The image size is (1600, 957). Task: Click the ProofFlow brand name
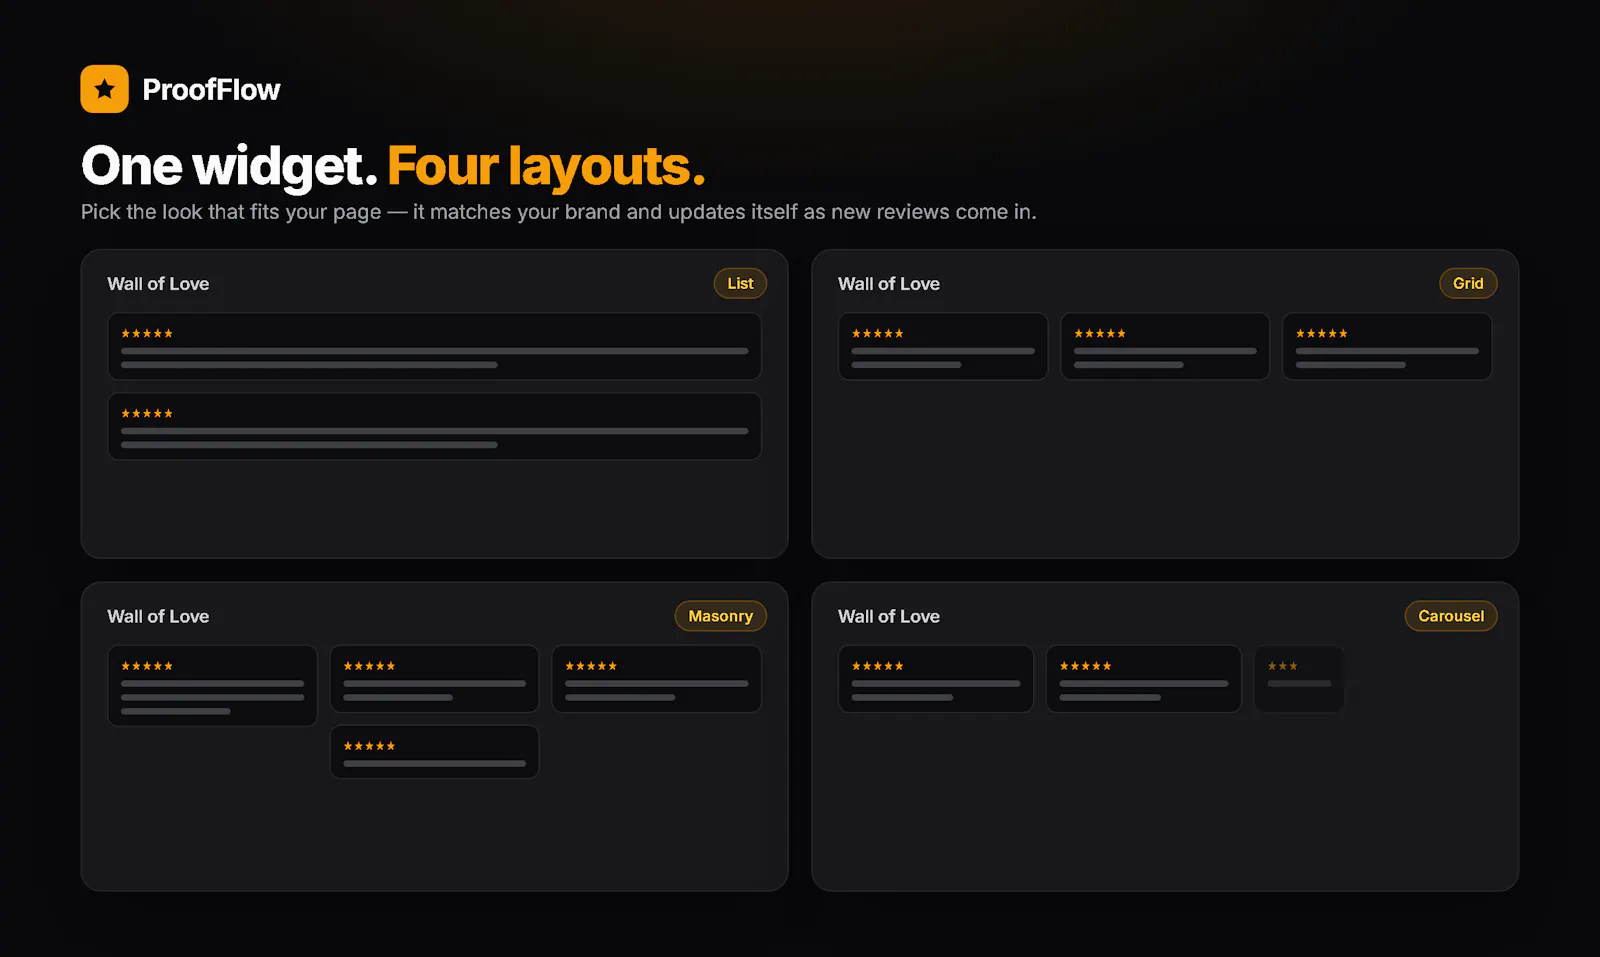point(211,90)
